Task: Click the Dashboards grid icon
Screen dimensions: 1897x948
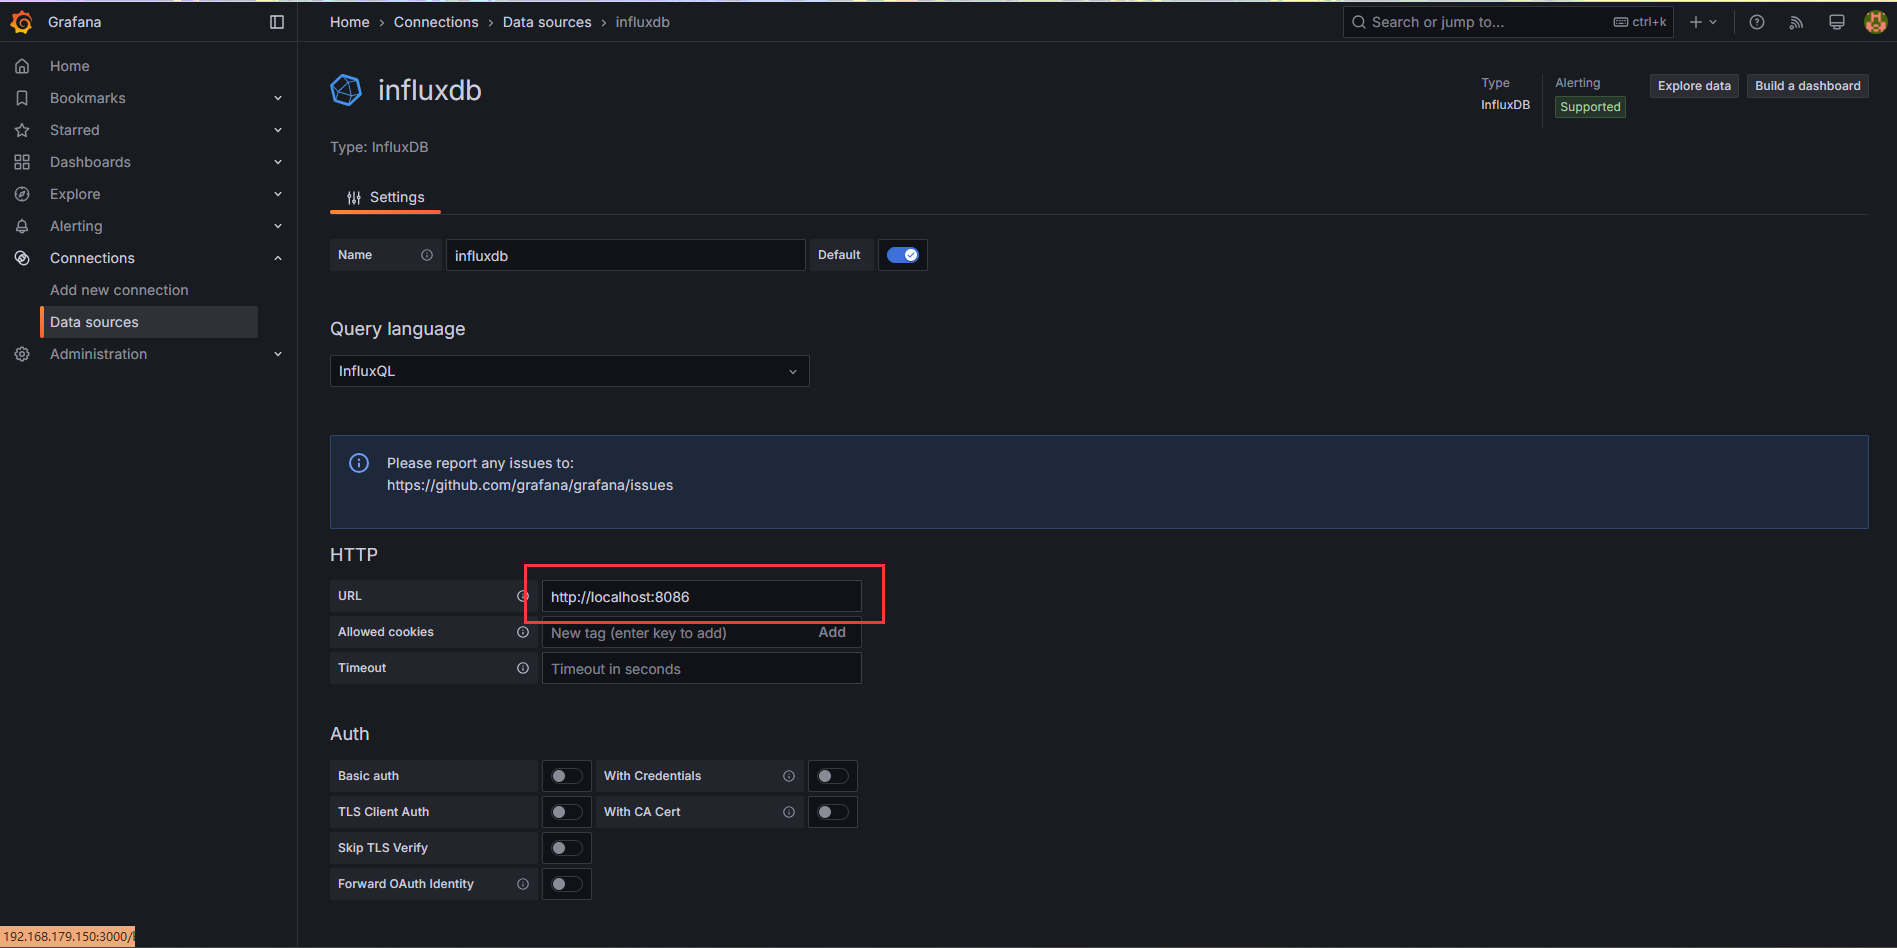Action: (22, 162)
